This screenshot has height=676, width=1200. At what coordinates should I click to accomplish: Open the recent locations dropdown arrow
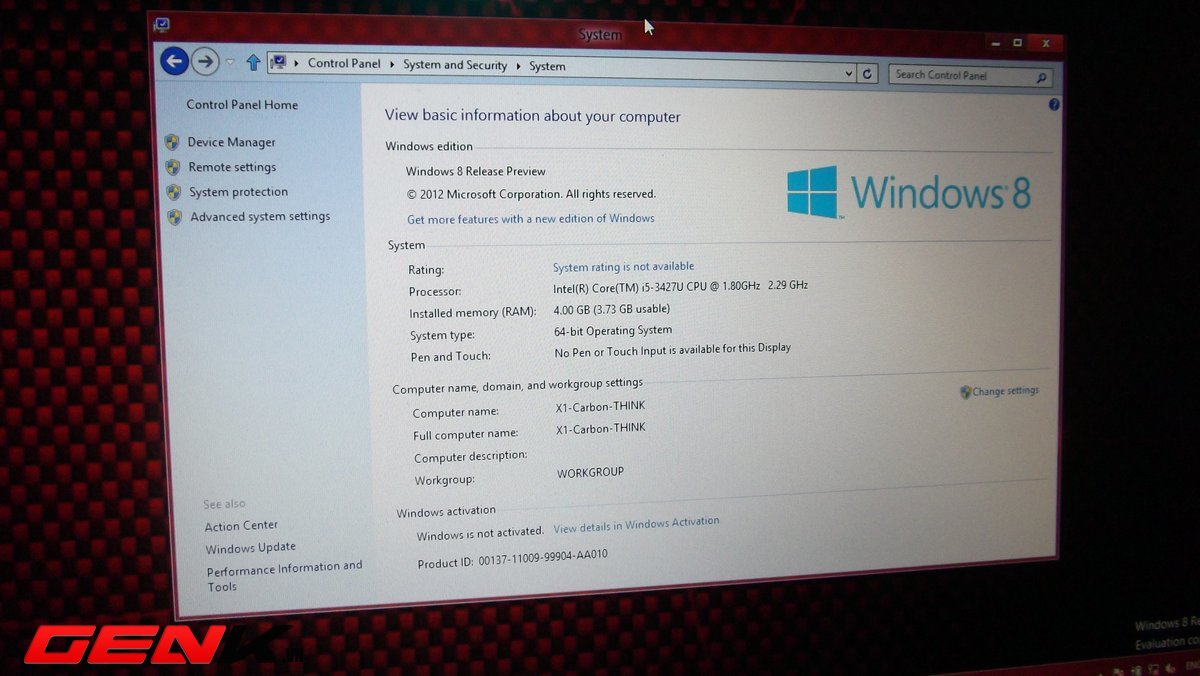coord(230,63)
